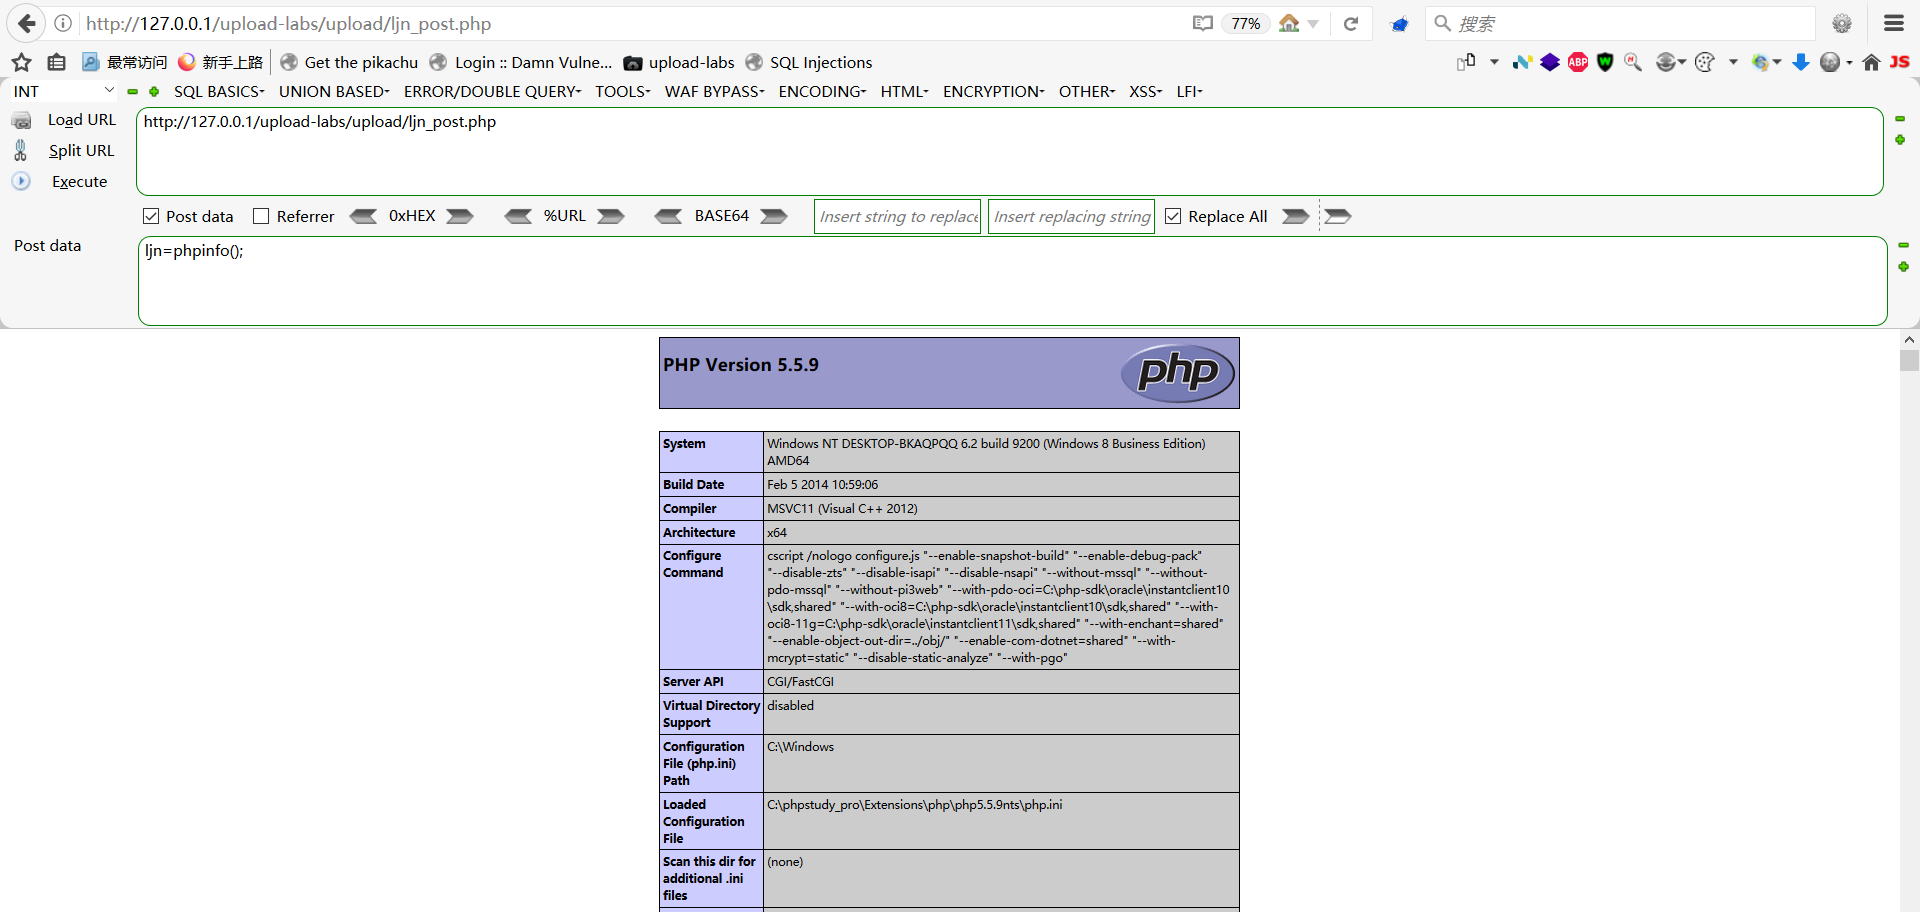Click the 0xHEX decode left arrow
The width and height of the screenshot is (1920, 912).
[363, 216]
